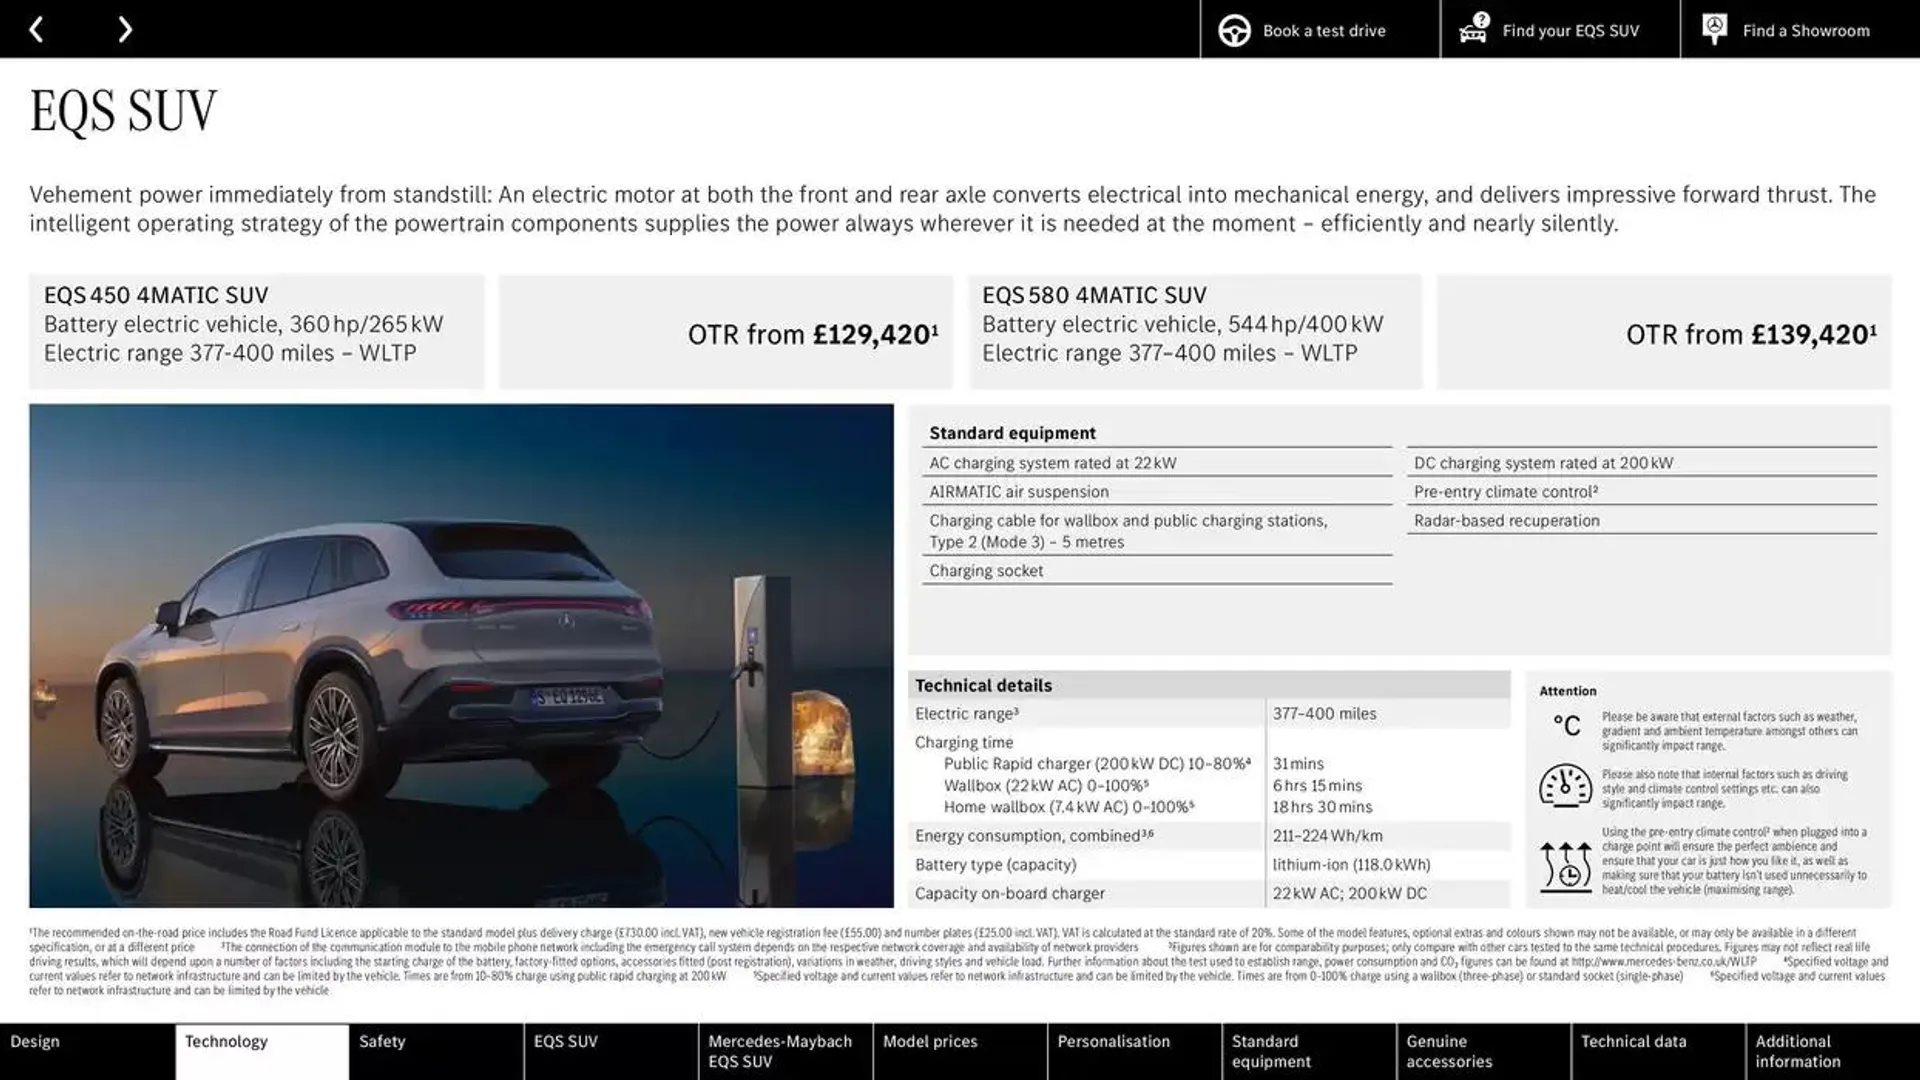Click the Find your EQS SUV icon
Image resolution: width=1920 pixels, height=1080 pixels.
(1473, 29)
